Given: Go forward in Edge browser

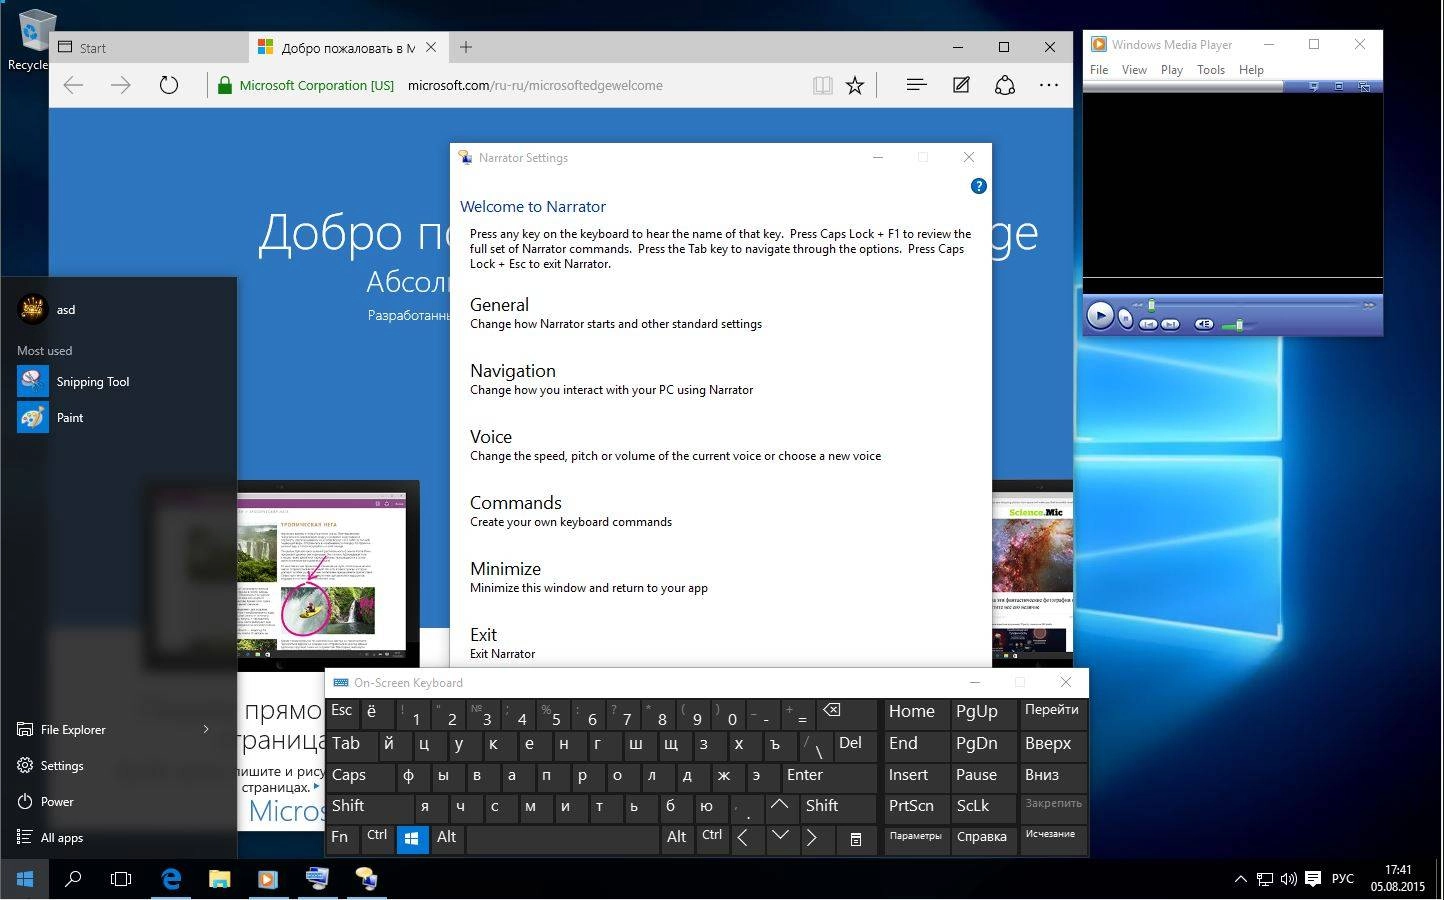Looking at the screenshot, I should pyautogui.click(x=121, y=85).
